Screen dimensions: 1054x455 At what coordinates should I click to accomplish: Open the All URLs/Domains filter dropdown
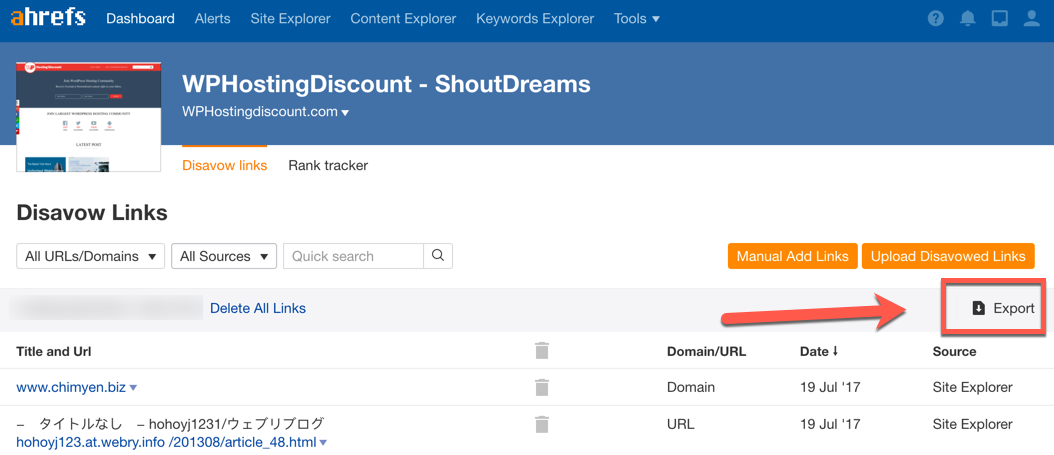(x=91, y=256)
